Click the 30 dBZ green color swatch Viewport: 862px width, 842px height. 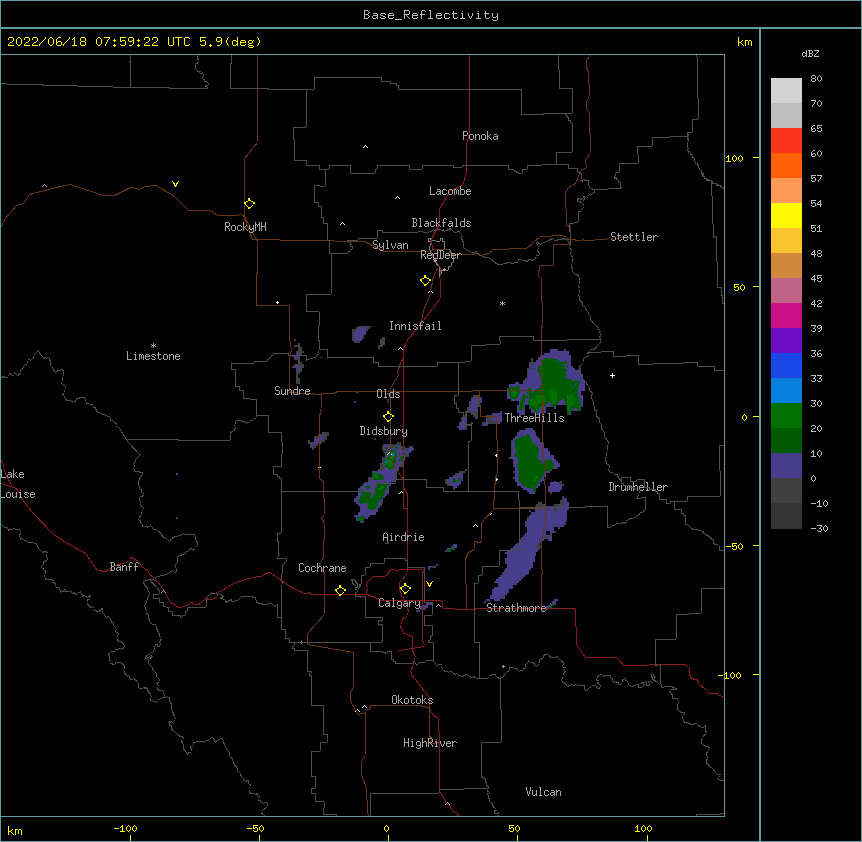pyautogui.click(x=786, y=415)
